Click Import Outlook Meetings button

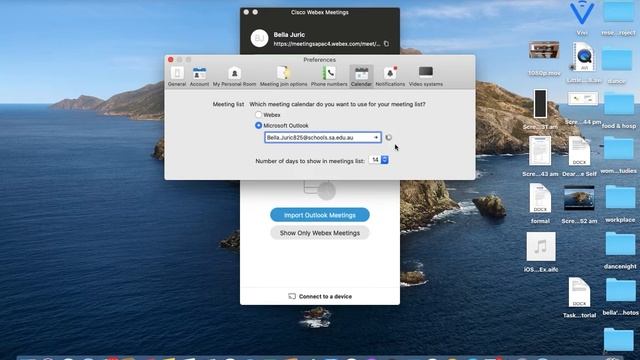pyautogui.click(x=320, y=215)
